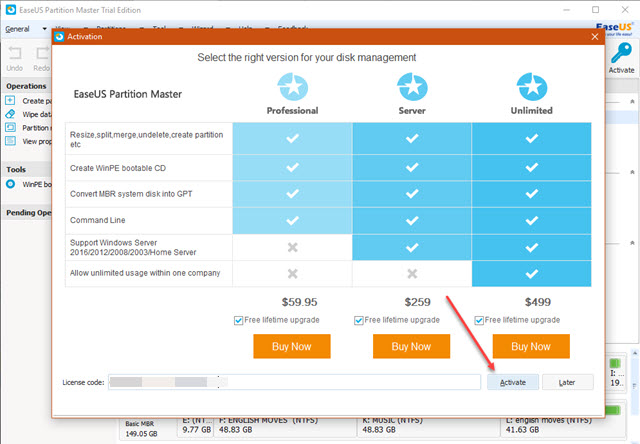The image size is (640, 444).
Task: Click the Resize, split, merge feature row
Action: [x=328, y=139]
